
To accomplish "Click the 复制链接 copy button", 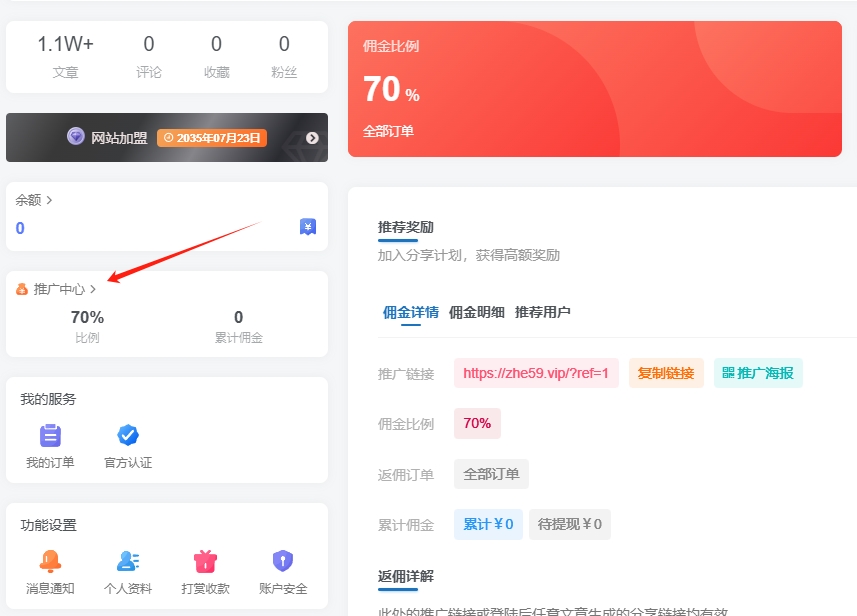I will [666, 373].
